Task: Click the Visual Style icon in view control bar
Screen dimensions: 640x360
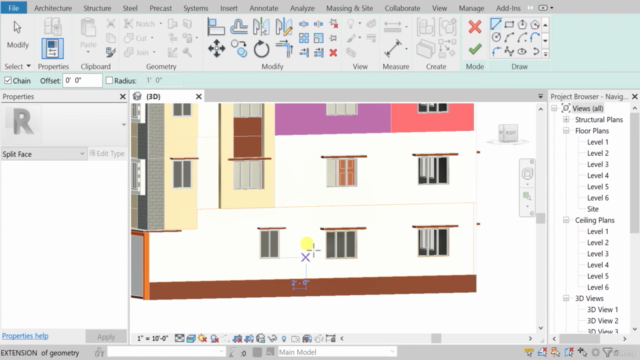Action: 191,338
